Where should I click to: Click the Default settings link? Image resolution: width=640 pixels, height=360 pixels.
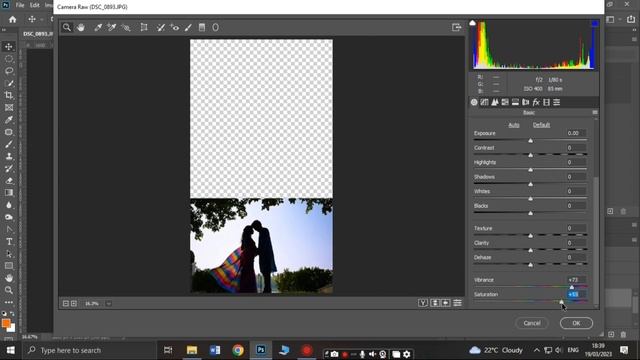coord(541,125)
